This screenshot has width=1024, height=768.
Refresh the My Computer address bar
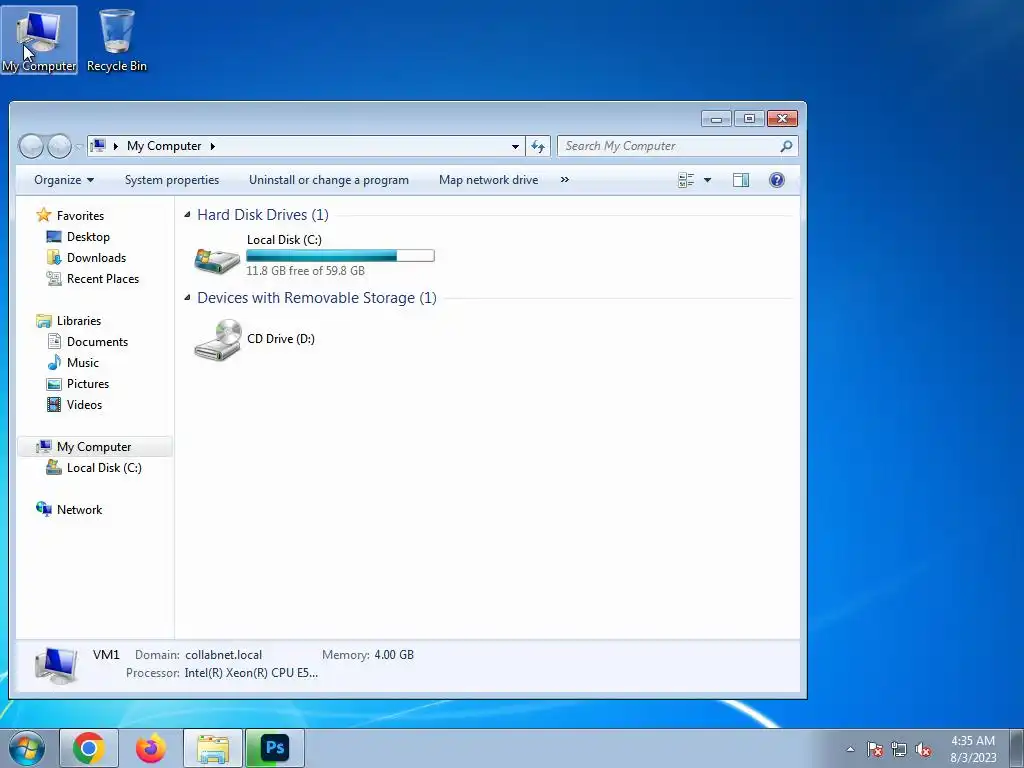tap(538, 146)
